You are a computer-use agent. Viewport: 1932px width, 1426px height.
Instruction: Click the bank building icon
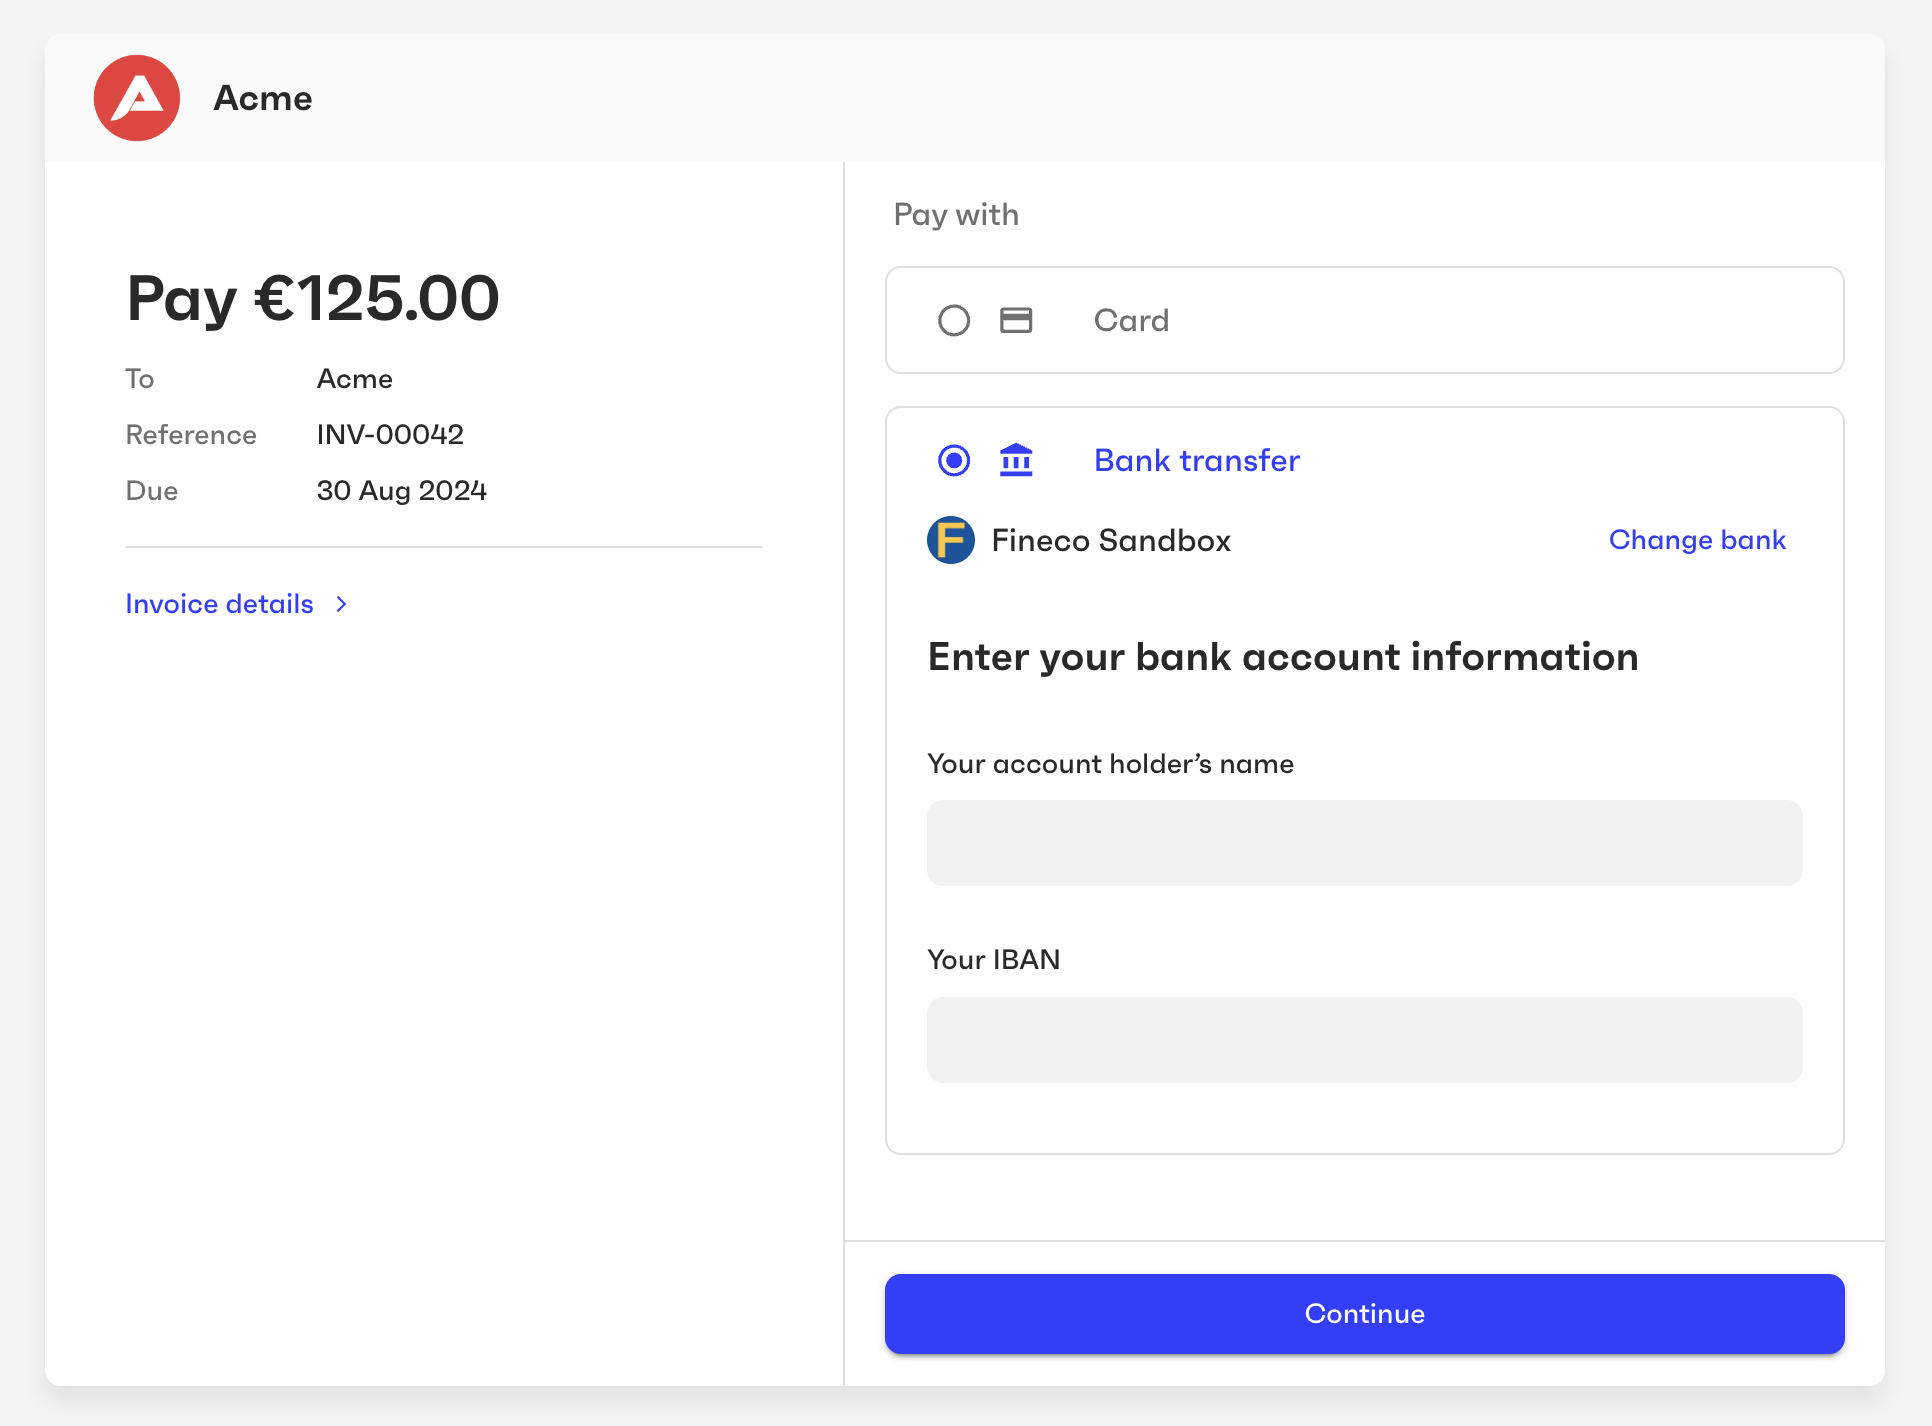1016,460
